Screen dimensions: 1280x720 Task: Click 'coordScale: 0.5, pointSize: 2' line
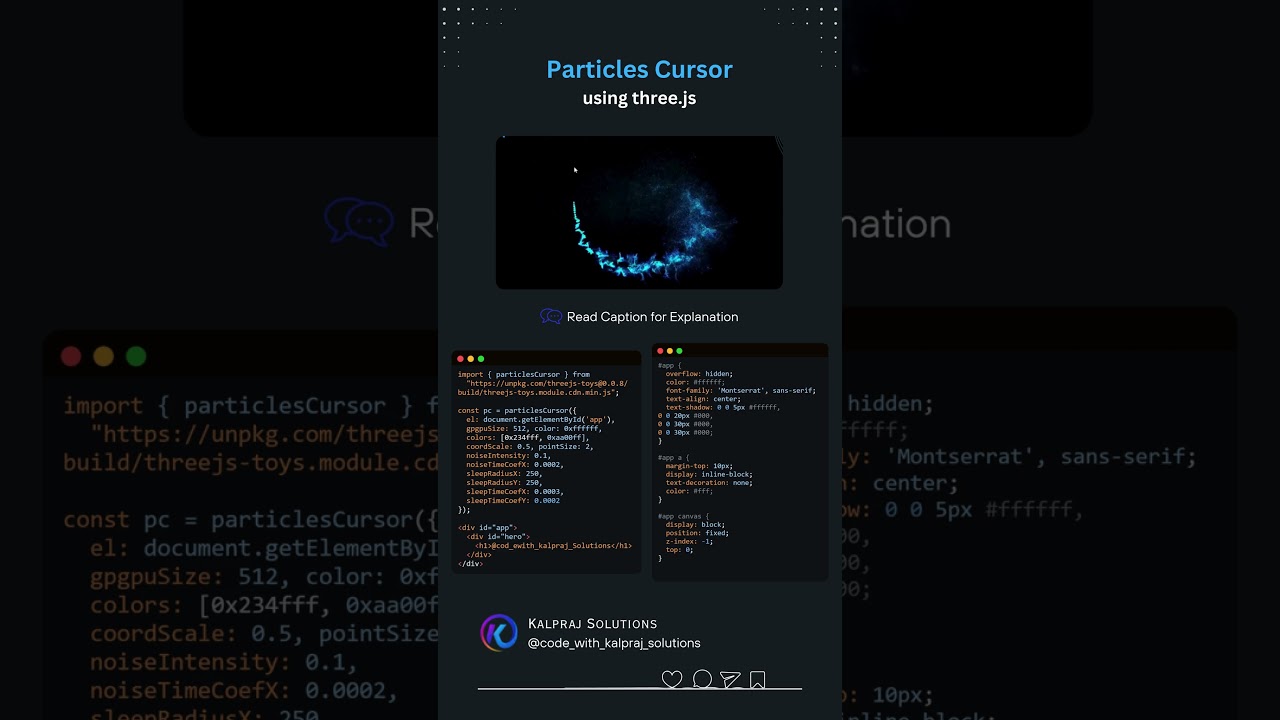coord(530,446)
